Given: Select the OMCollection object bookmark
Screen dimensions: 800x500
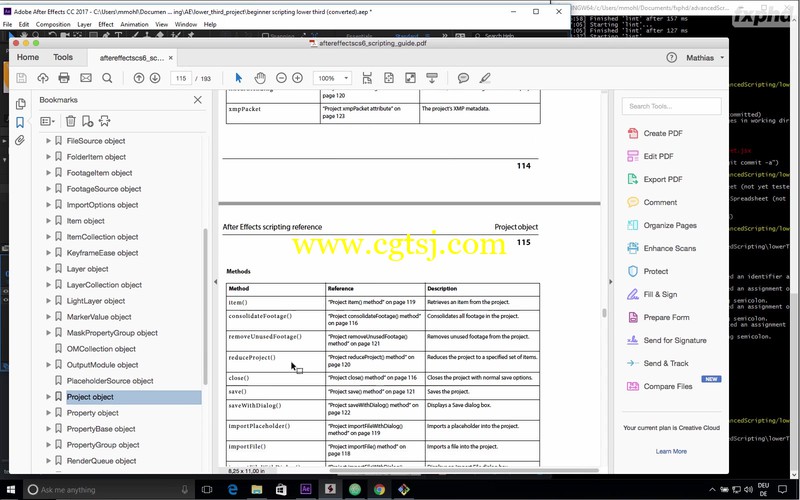Looking at the screenshot, I should coord(101,349).
